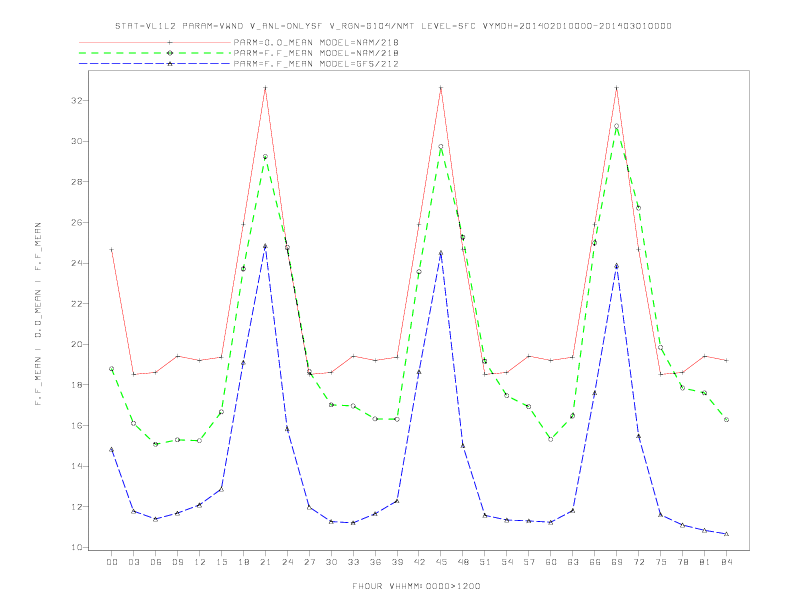Viewport: 792px width, 612px height.
Task: Click the y-axis tick label 14
Action: tap(76, 466)
